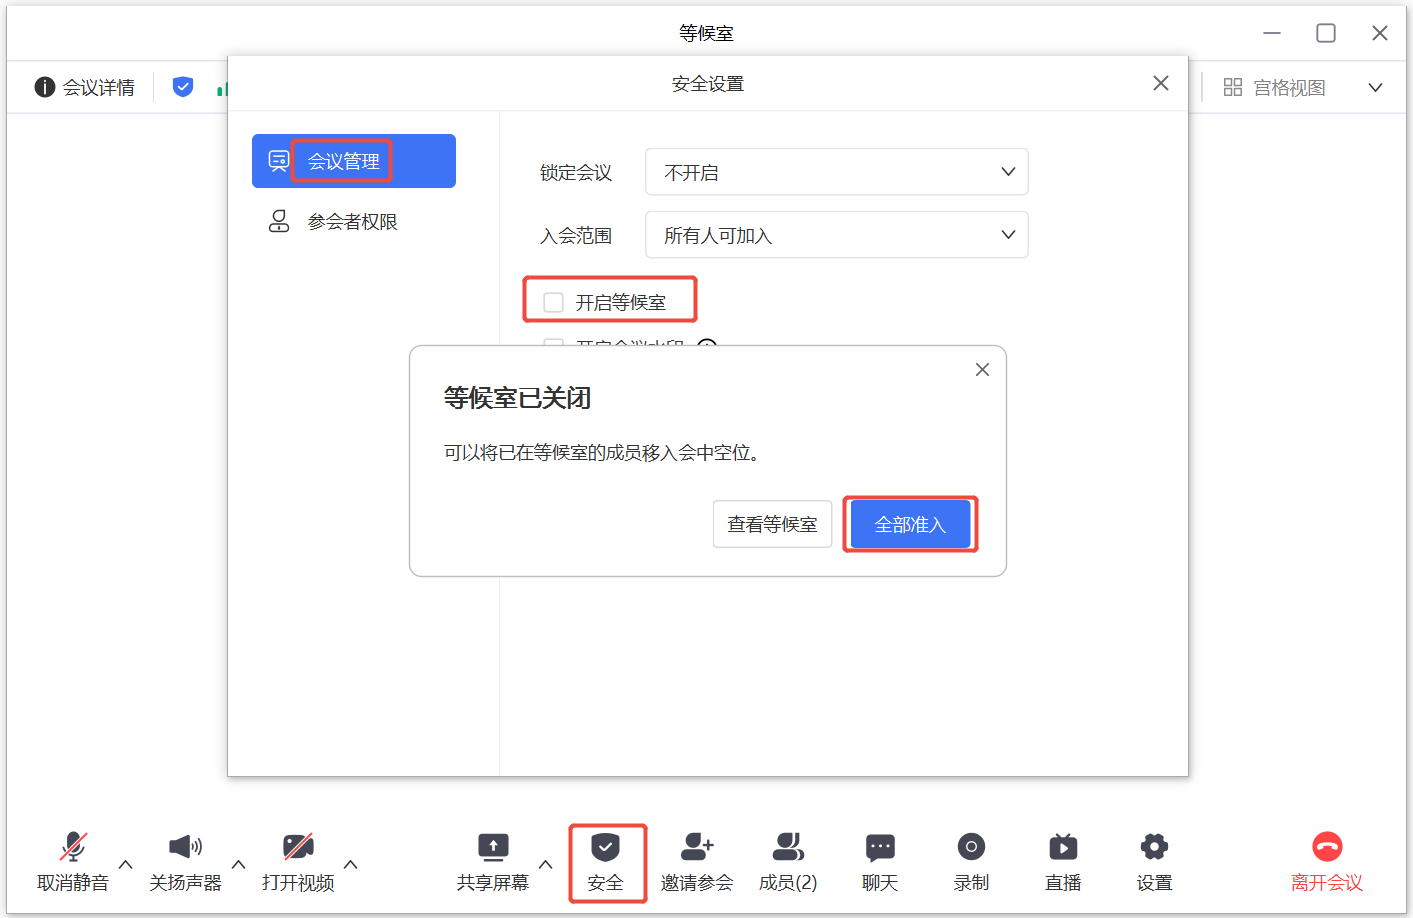Open Settings gear in bottom toolbar

point(1154,848)
